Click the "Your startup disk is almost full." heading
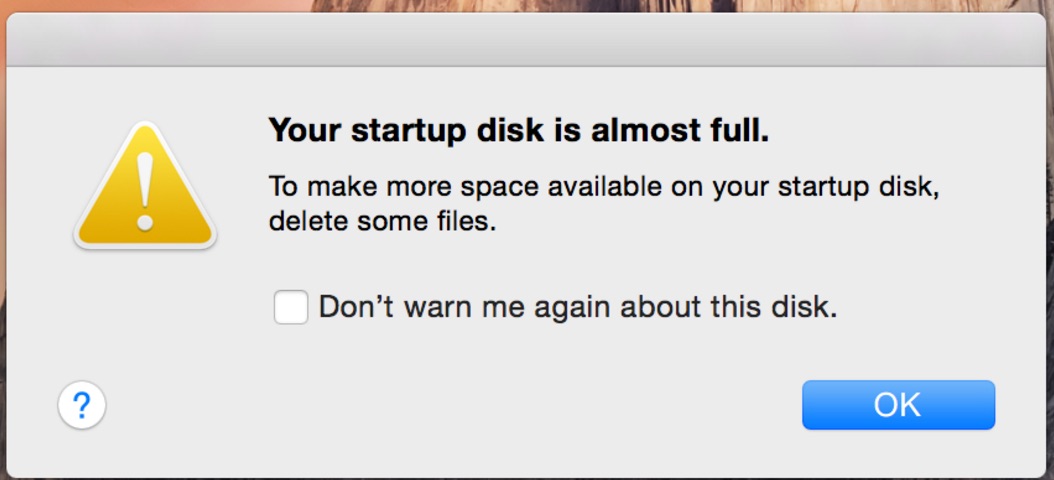The image size is (1054, 480). coord(518,130)
